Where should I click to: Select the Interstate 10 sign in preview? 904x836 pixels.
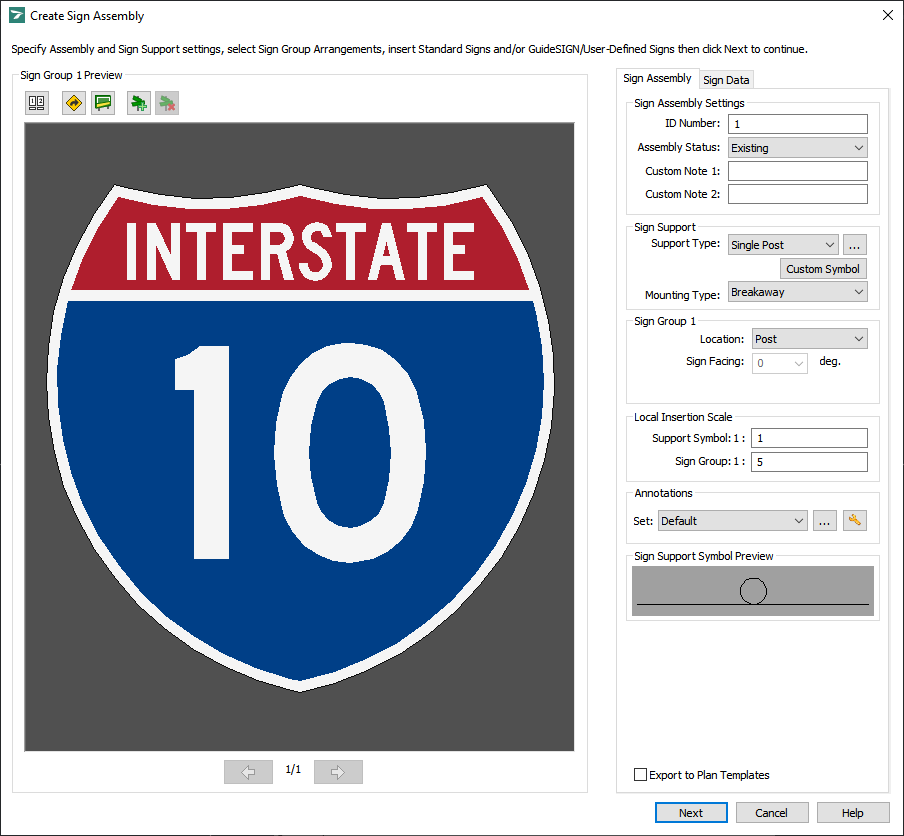tap(300, 437)
